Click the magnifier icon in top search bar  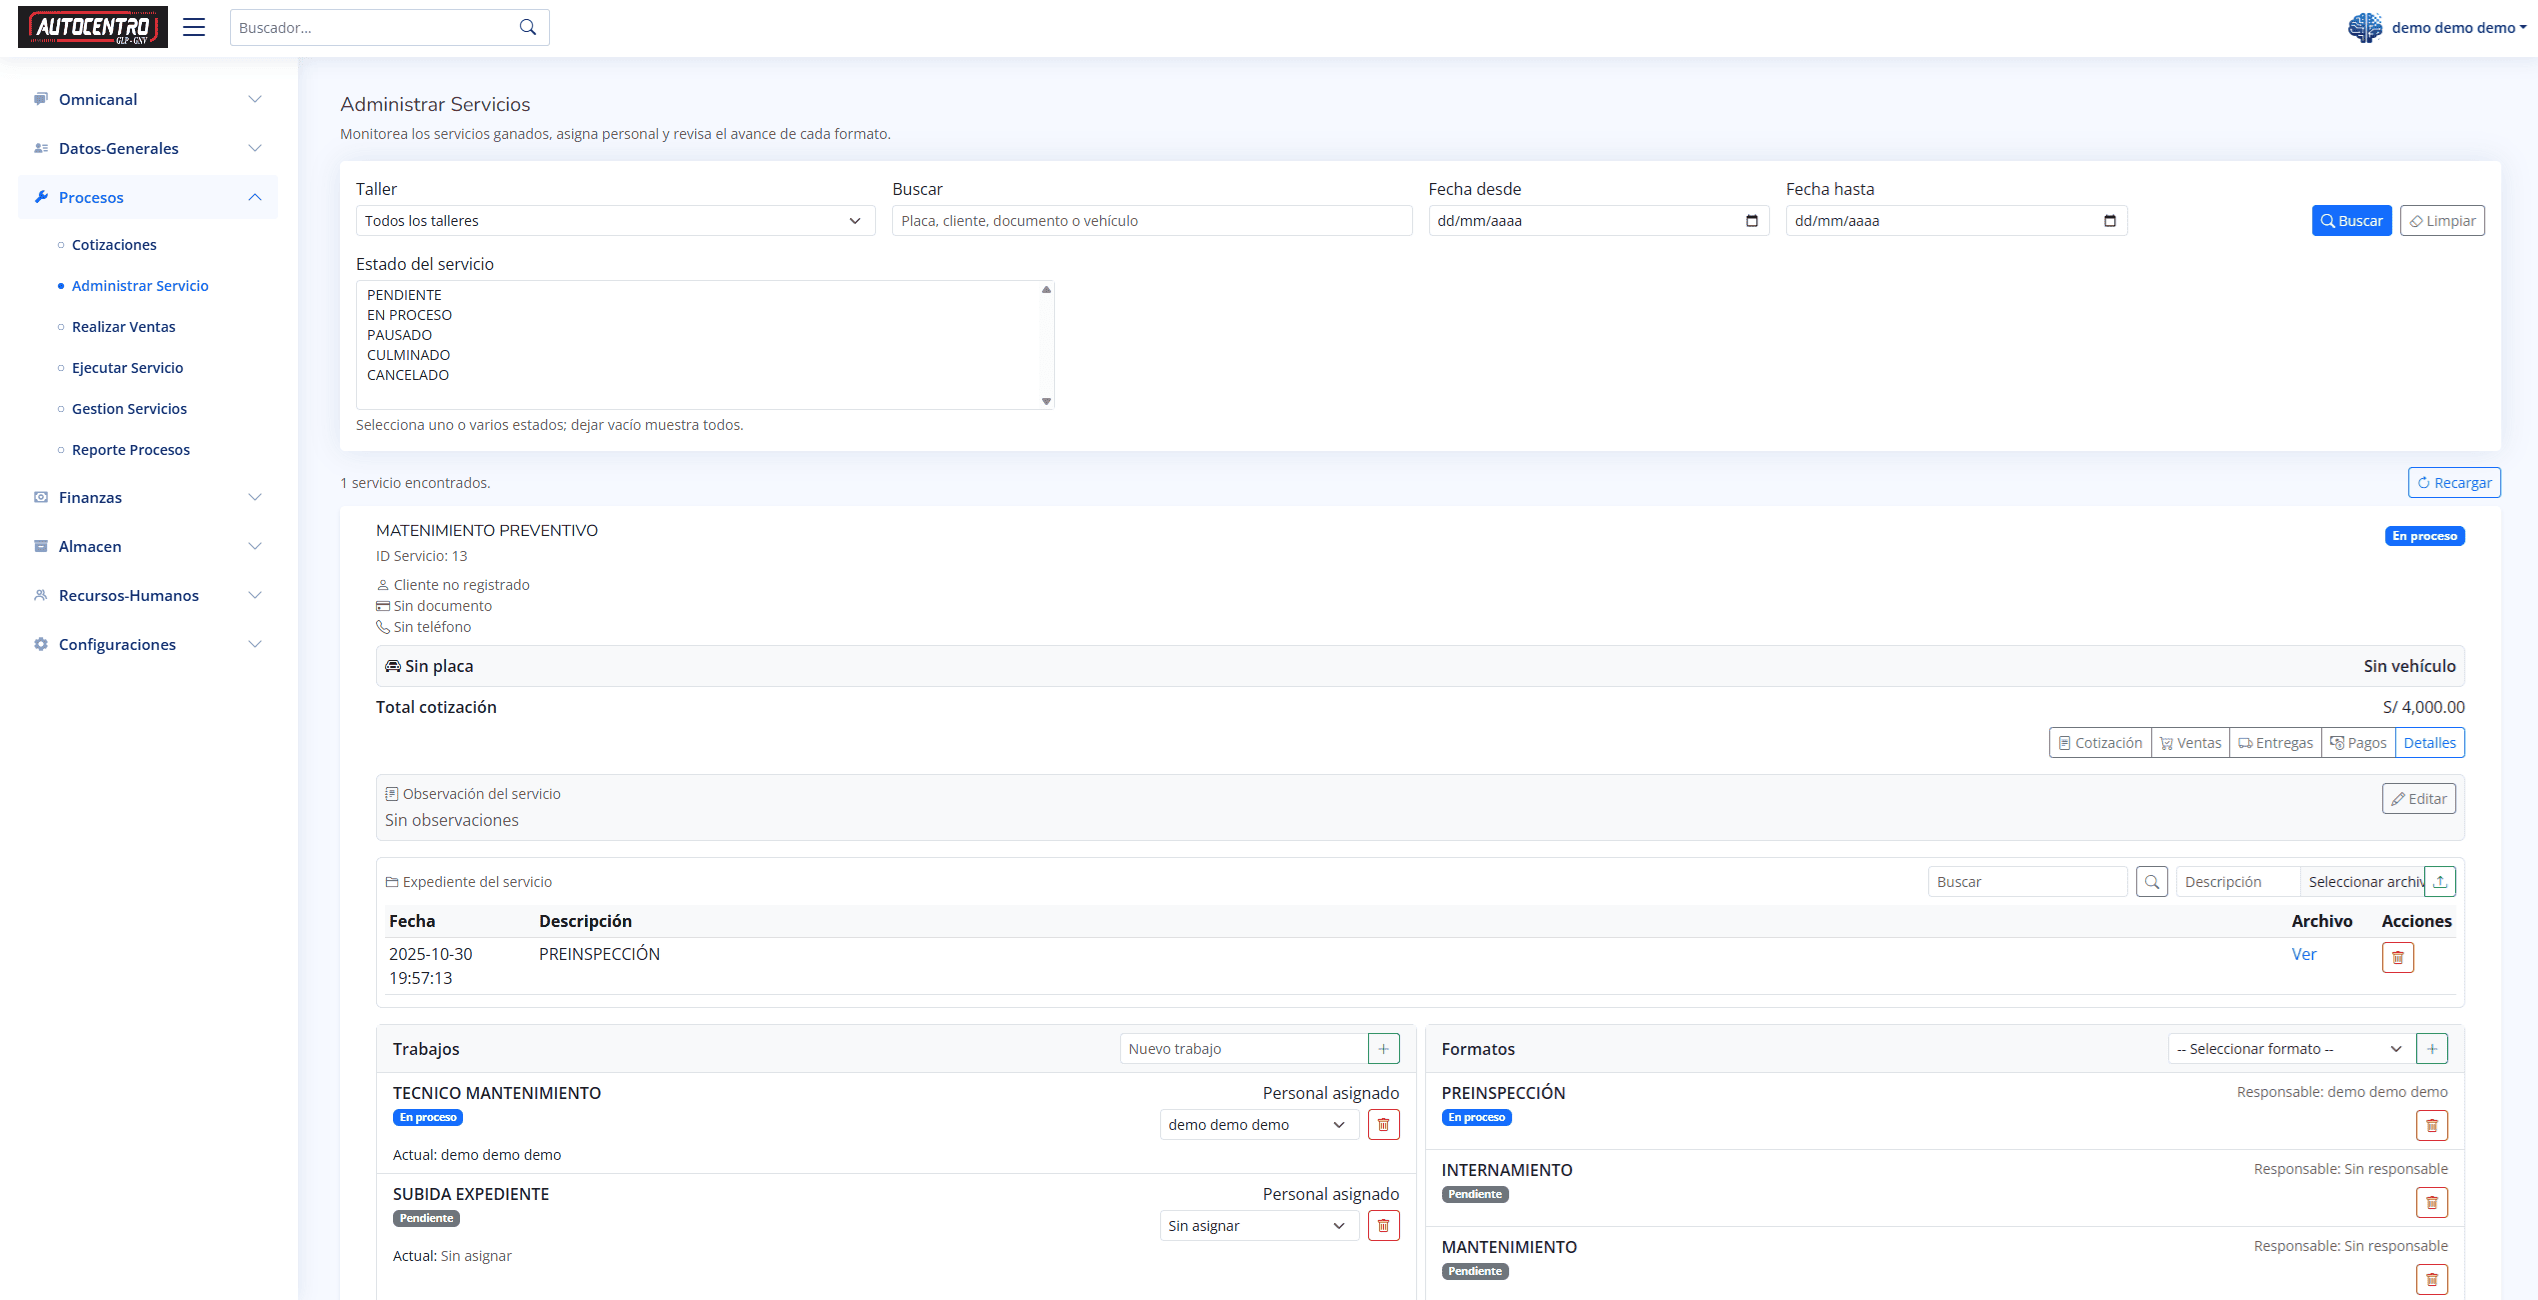tap(527, 27)
